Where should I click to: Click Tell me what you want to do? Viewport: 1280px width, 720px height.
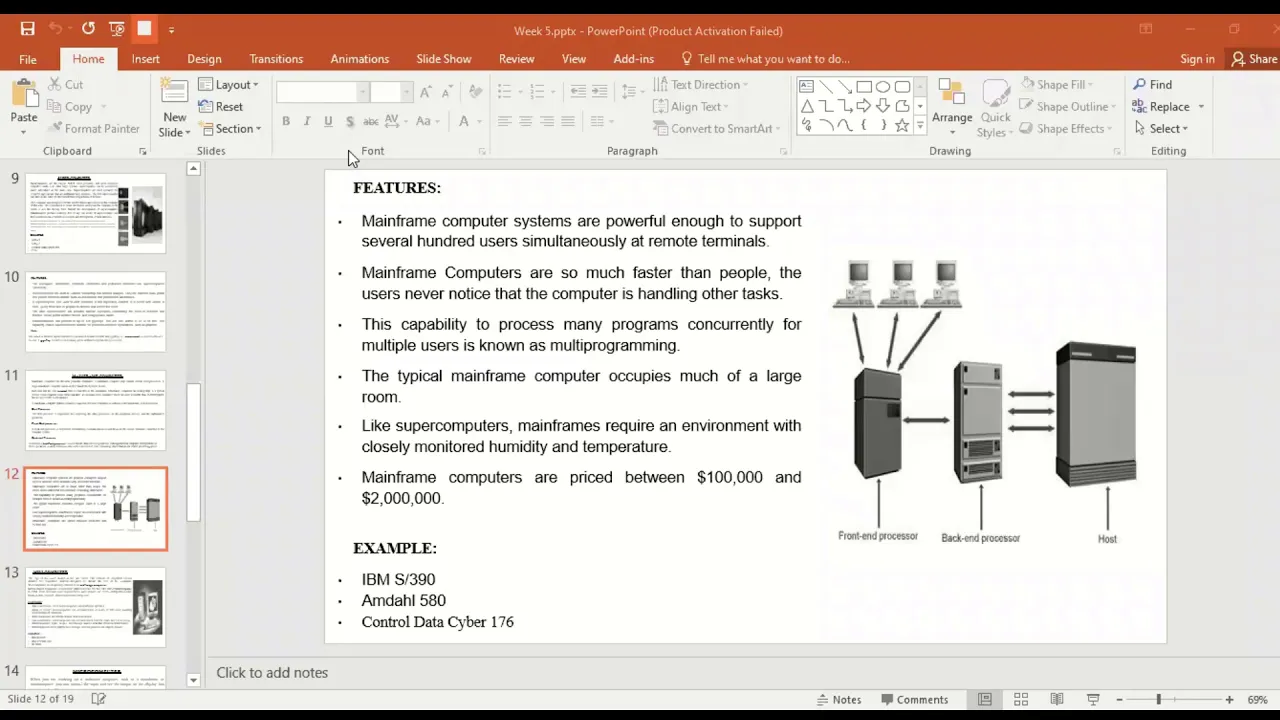[x=765, y=59]
